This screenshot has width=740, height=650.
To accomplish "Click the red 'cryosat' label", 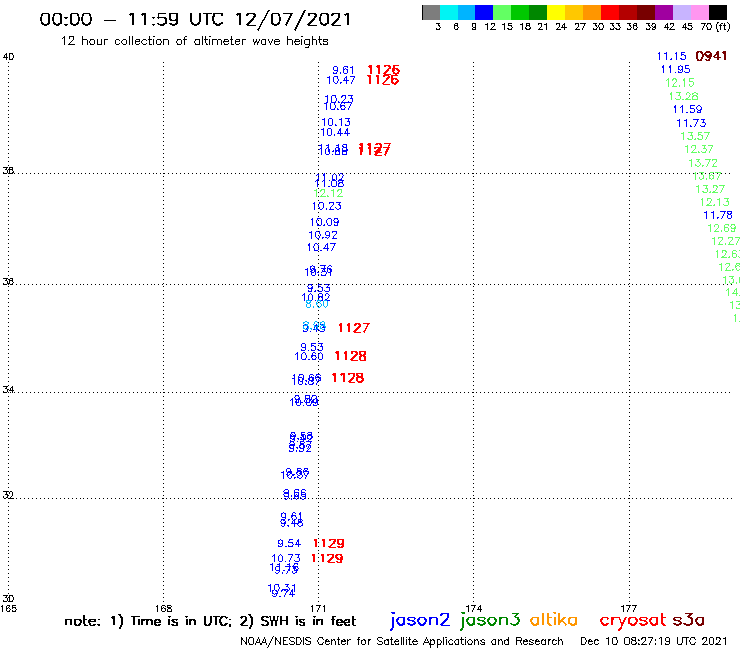I will pos(632,620).
